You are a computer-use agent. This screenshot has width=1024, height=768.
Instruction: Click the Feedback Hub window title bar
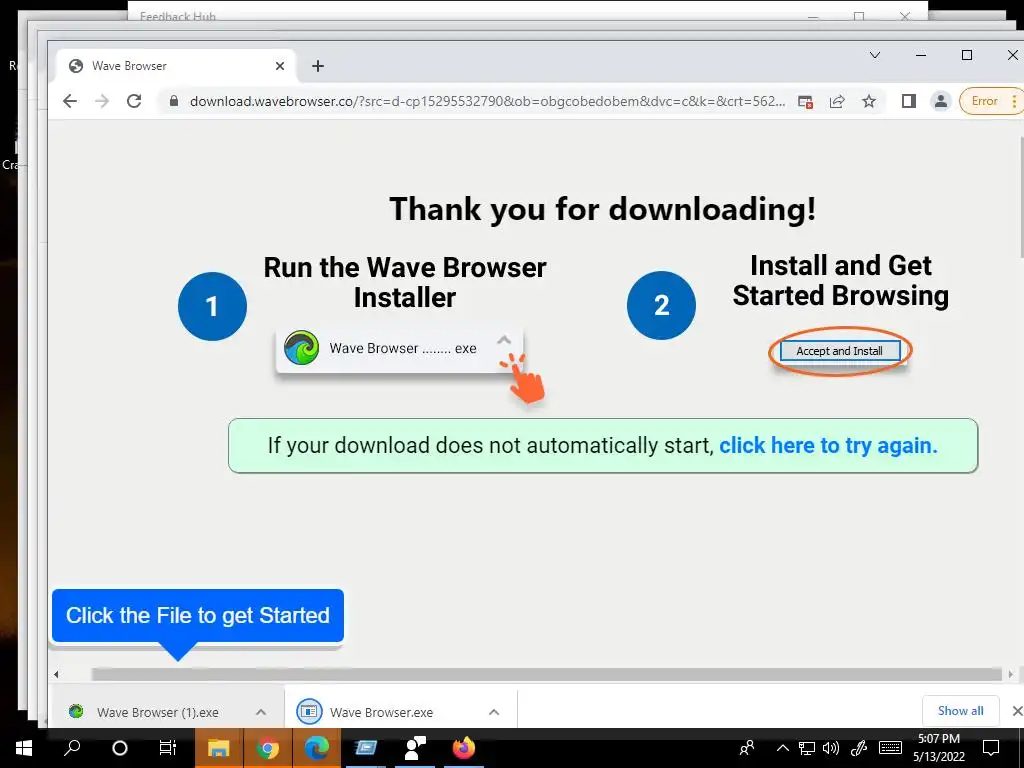(528, 11)
